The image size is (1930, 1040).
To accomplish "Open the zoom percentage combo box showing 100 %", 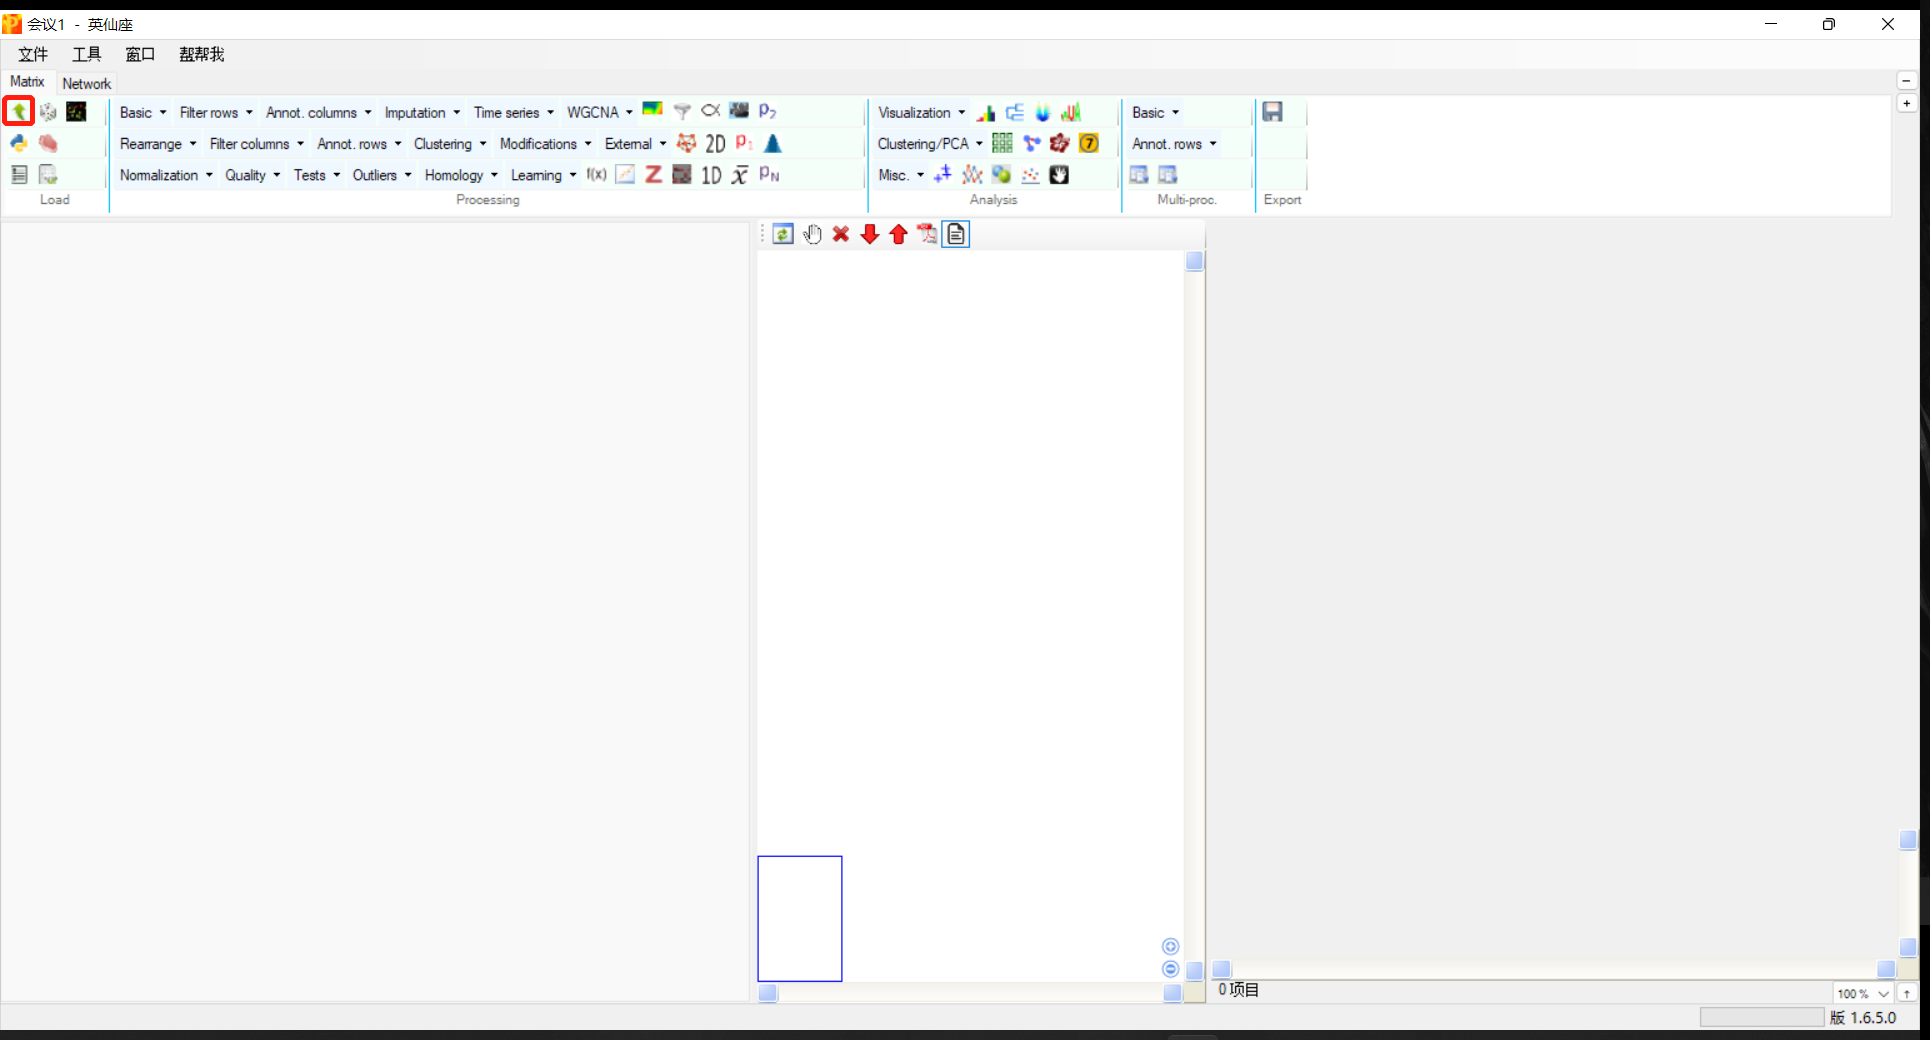I will coord(1863,993).
